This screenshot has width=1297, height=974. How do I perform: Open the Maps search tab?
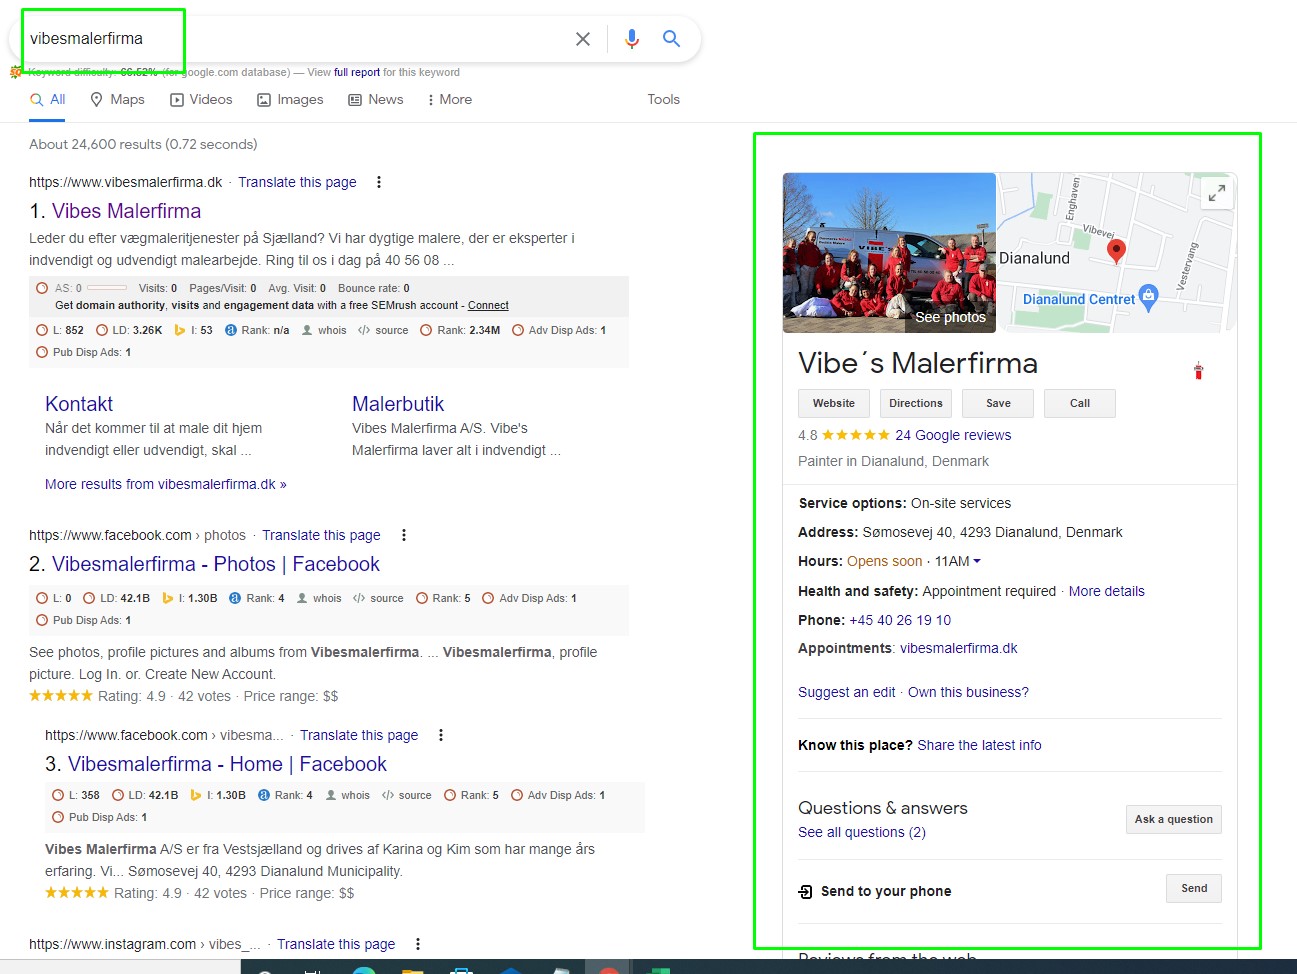pos(117,99)
